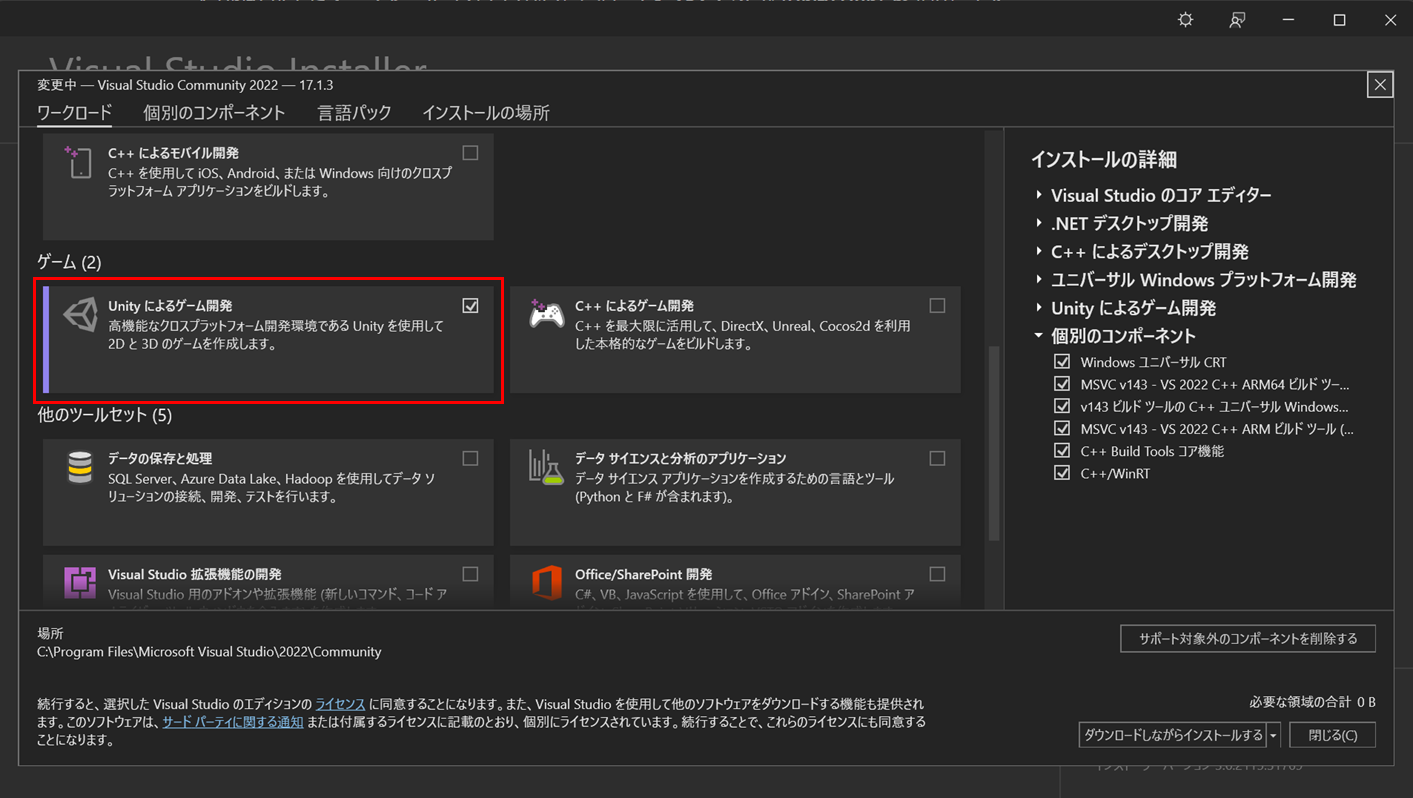
Task: Uncheck Windows ユニバーサル CRT component
Action: point(1062,362)
